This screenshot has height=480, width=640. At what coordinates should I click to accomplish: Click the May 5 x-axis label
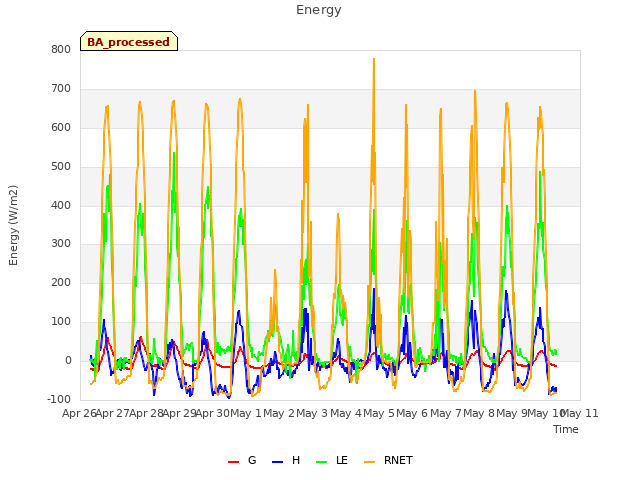click(379, 413)
